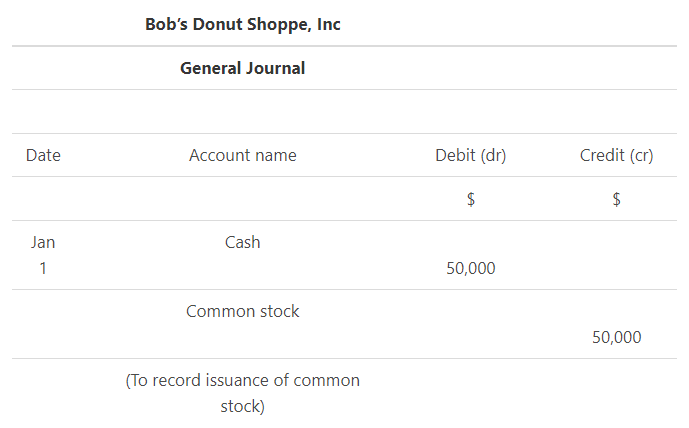Click the 50,000 debit amount for Cash
The width and height of the screenshot is (689, 428).
pyautogui.click(x=470, y=268)
